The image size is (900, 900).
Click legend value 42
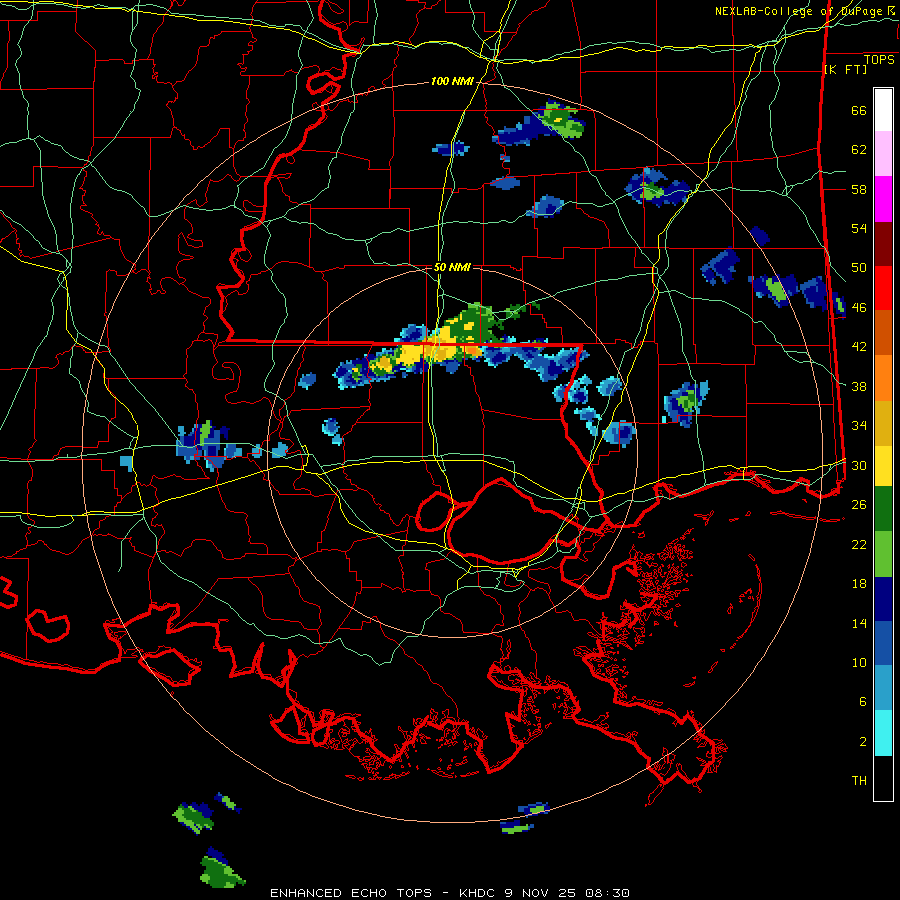click(x=859, y=347)
